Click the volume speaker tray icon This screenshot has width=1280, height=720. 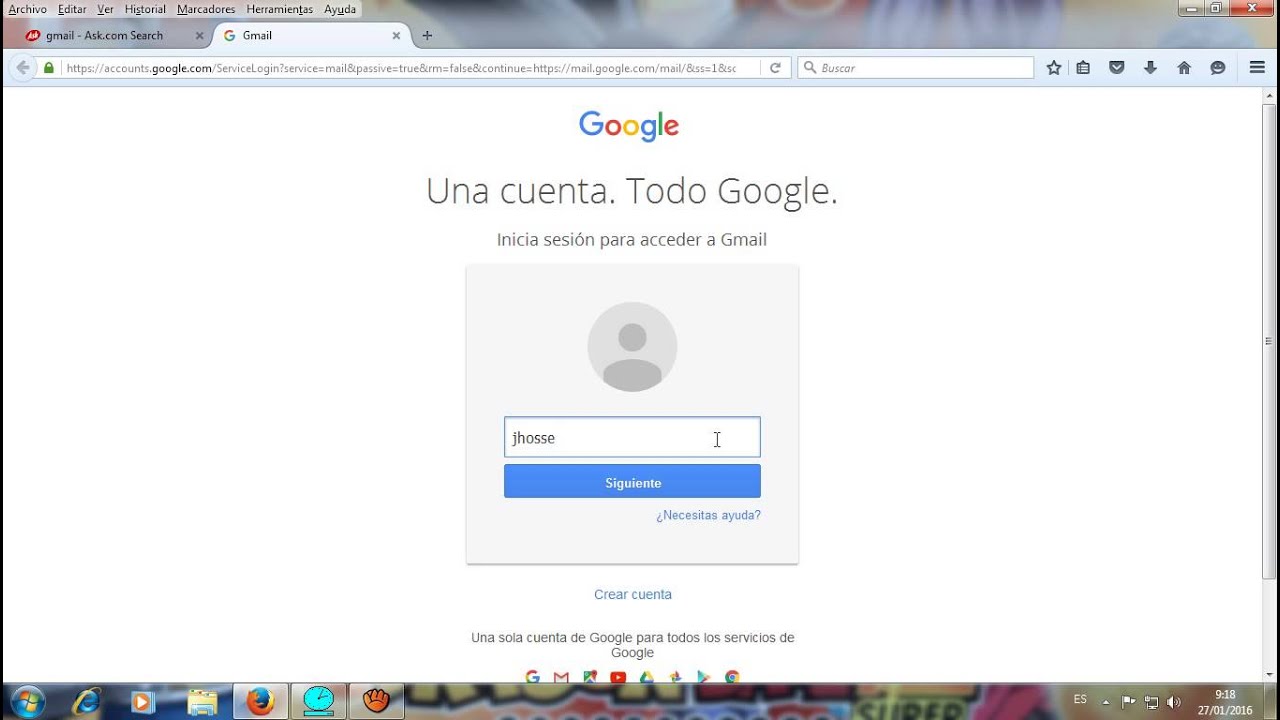[1173, 701]
